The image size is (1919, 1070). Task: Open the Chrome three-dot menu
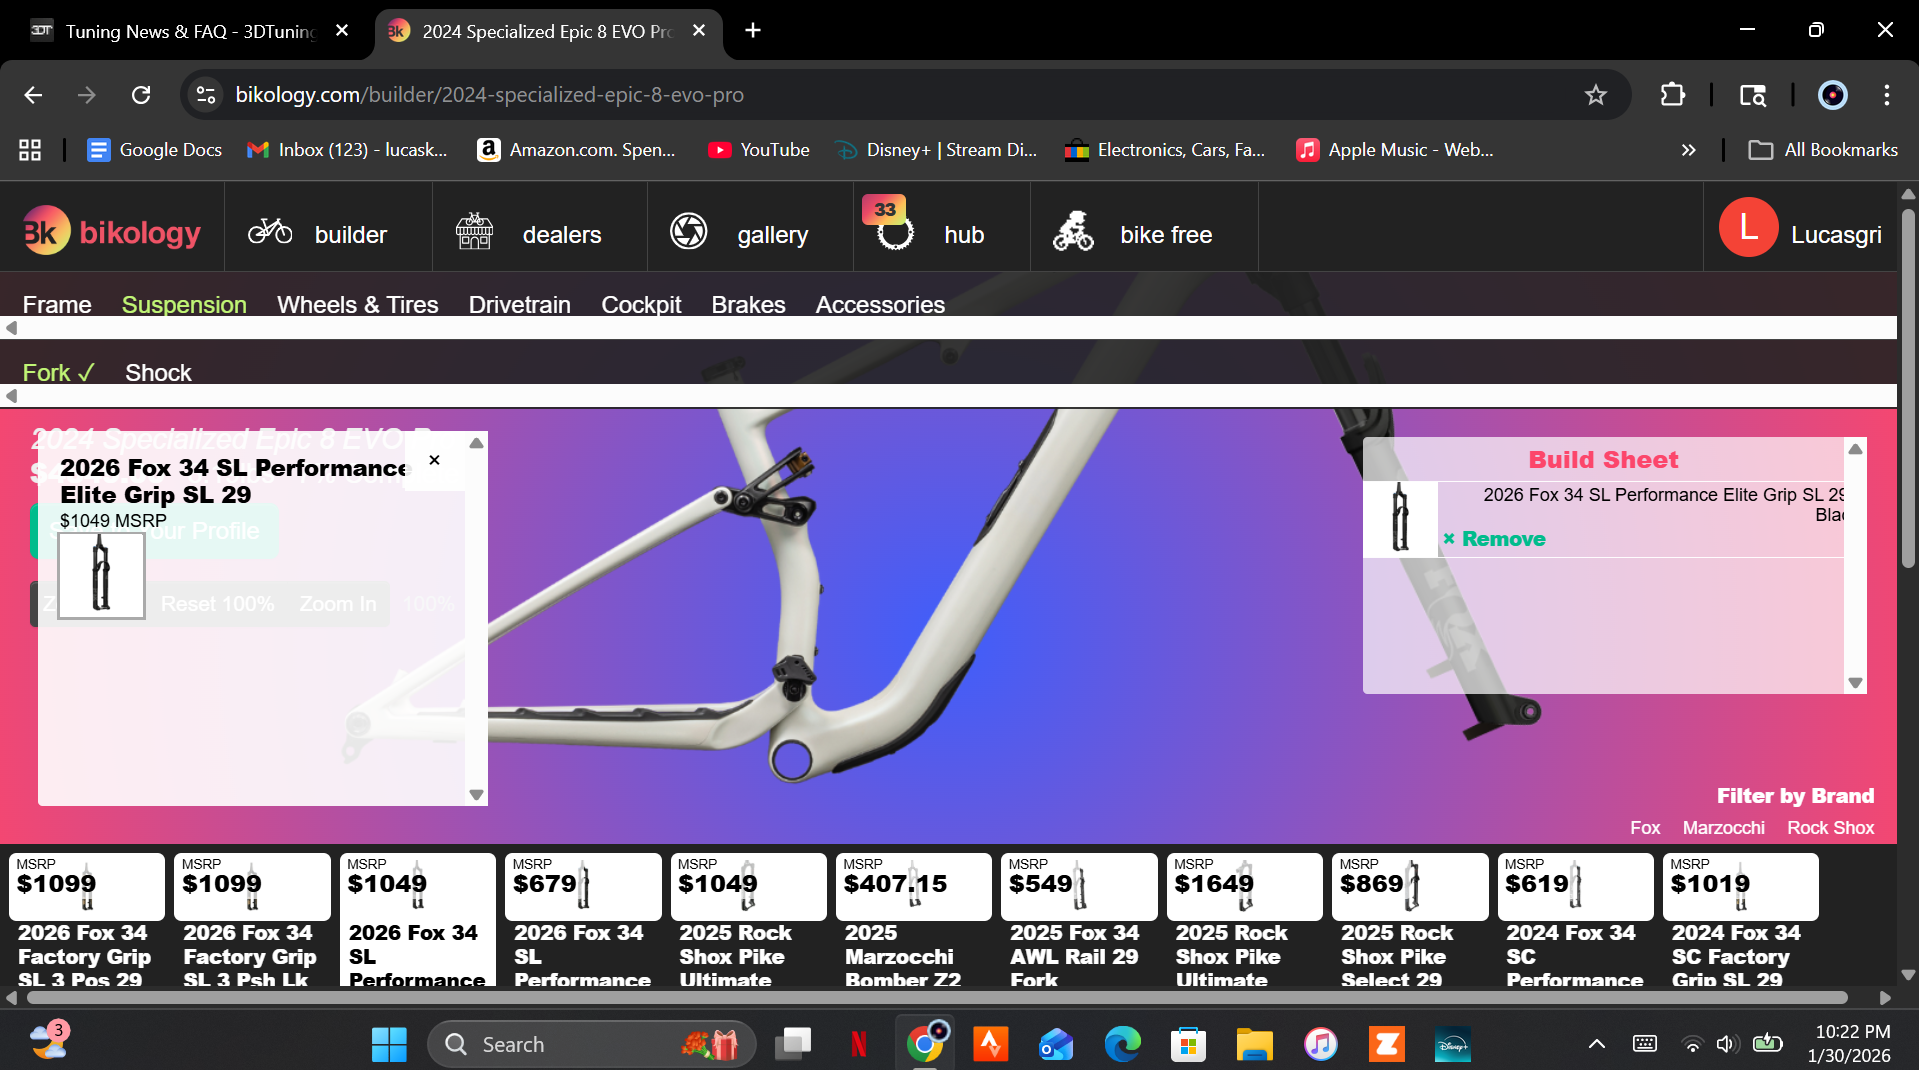[x=1887, y=95]
